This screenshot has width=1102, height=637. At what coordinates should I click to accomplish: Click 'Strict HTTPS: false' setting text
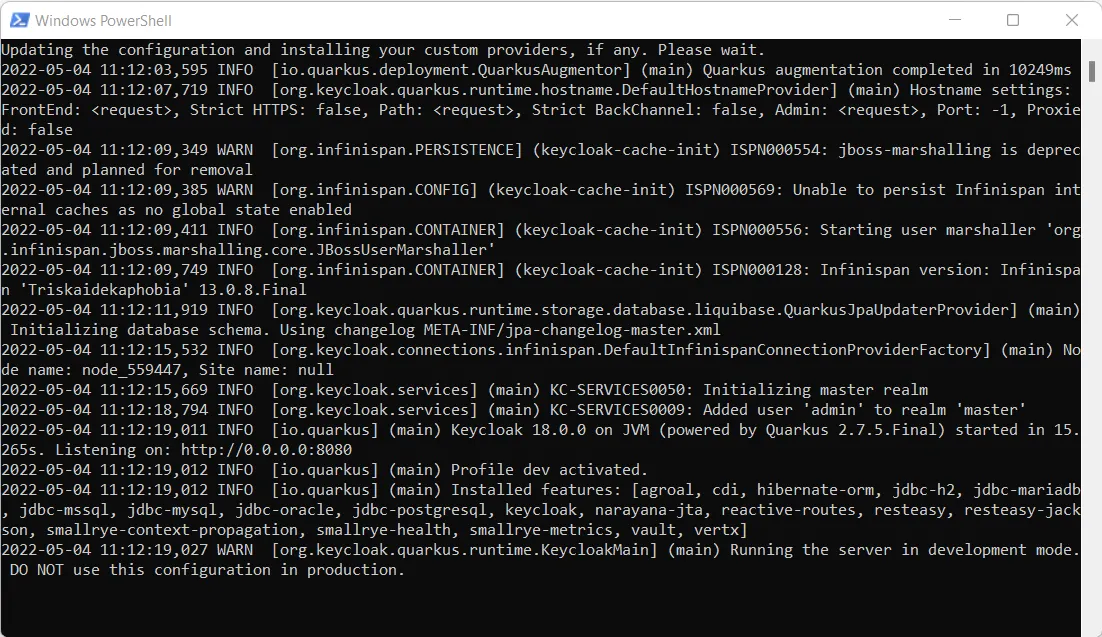(x=276, y=110)
